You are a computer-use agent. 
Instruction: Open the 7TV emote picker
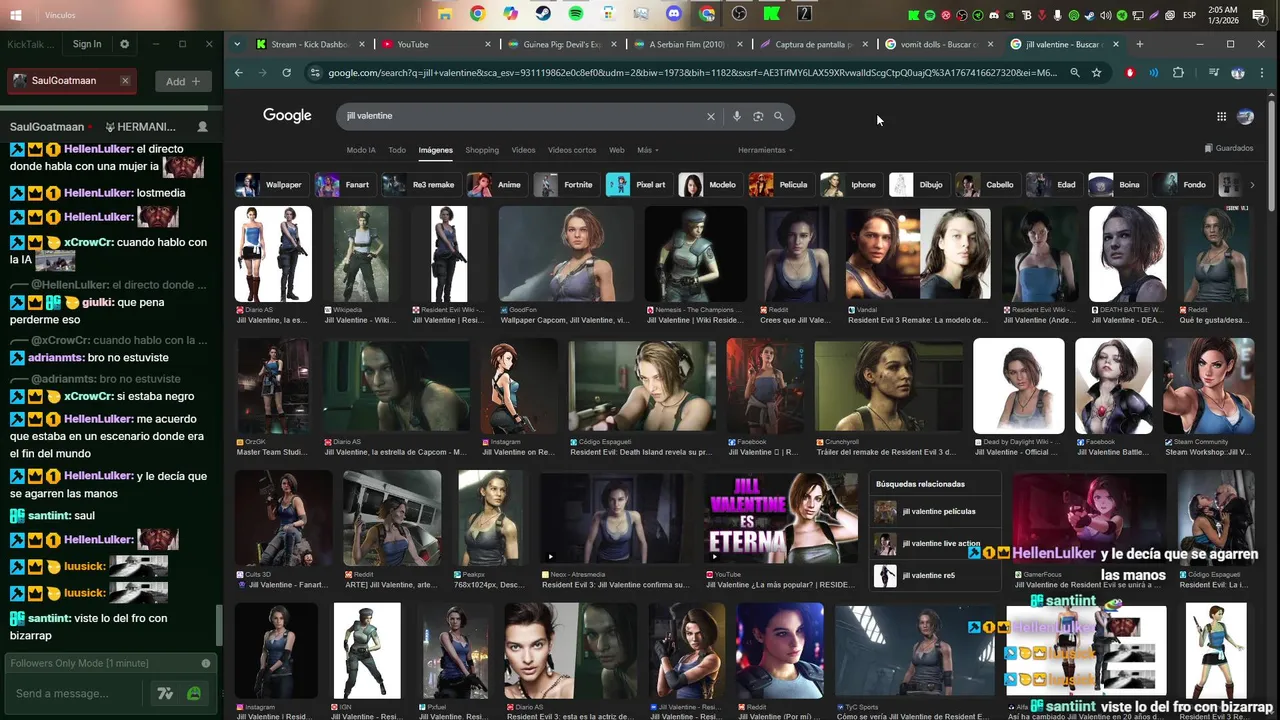[166, 693]
